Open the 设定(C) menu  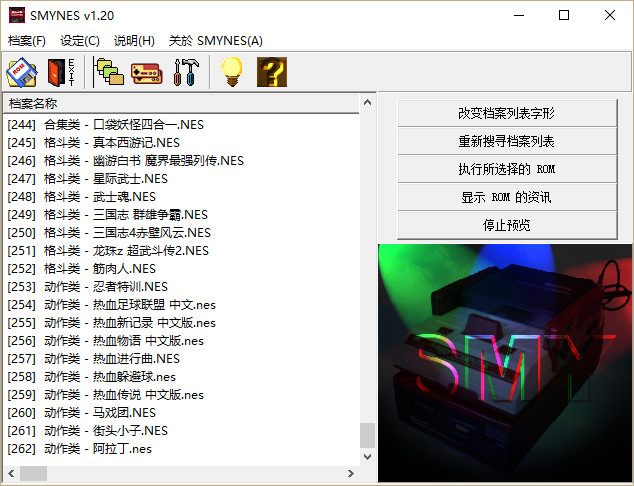[x=80, y=40]
